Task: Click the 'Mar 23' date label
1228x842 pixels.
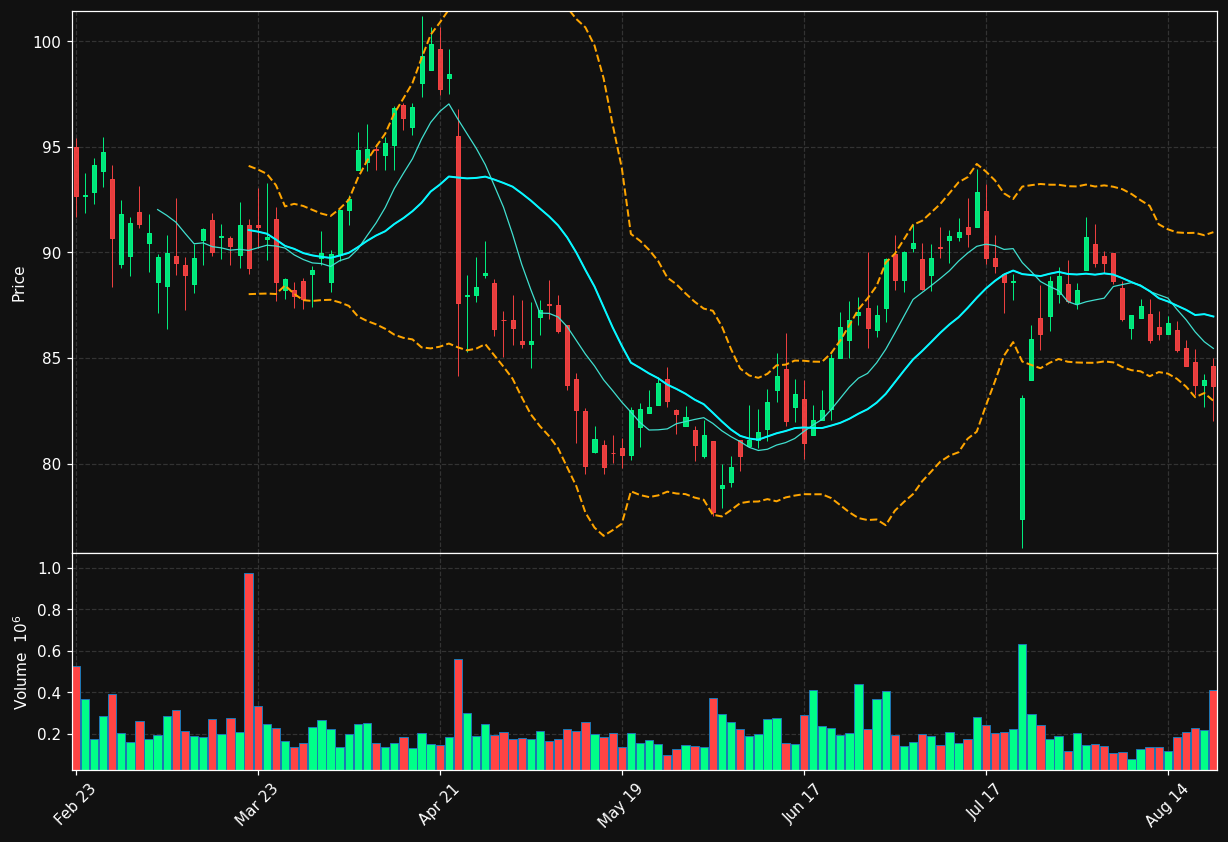Action: pos(256,802)
